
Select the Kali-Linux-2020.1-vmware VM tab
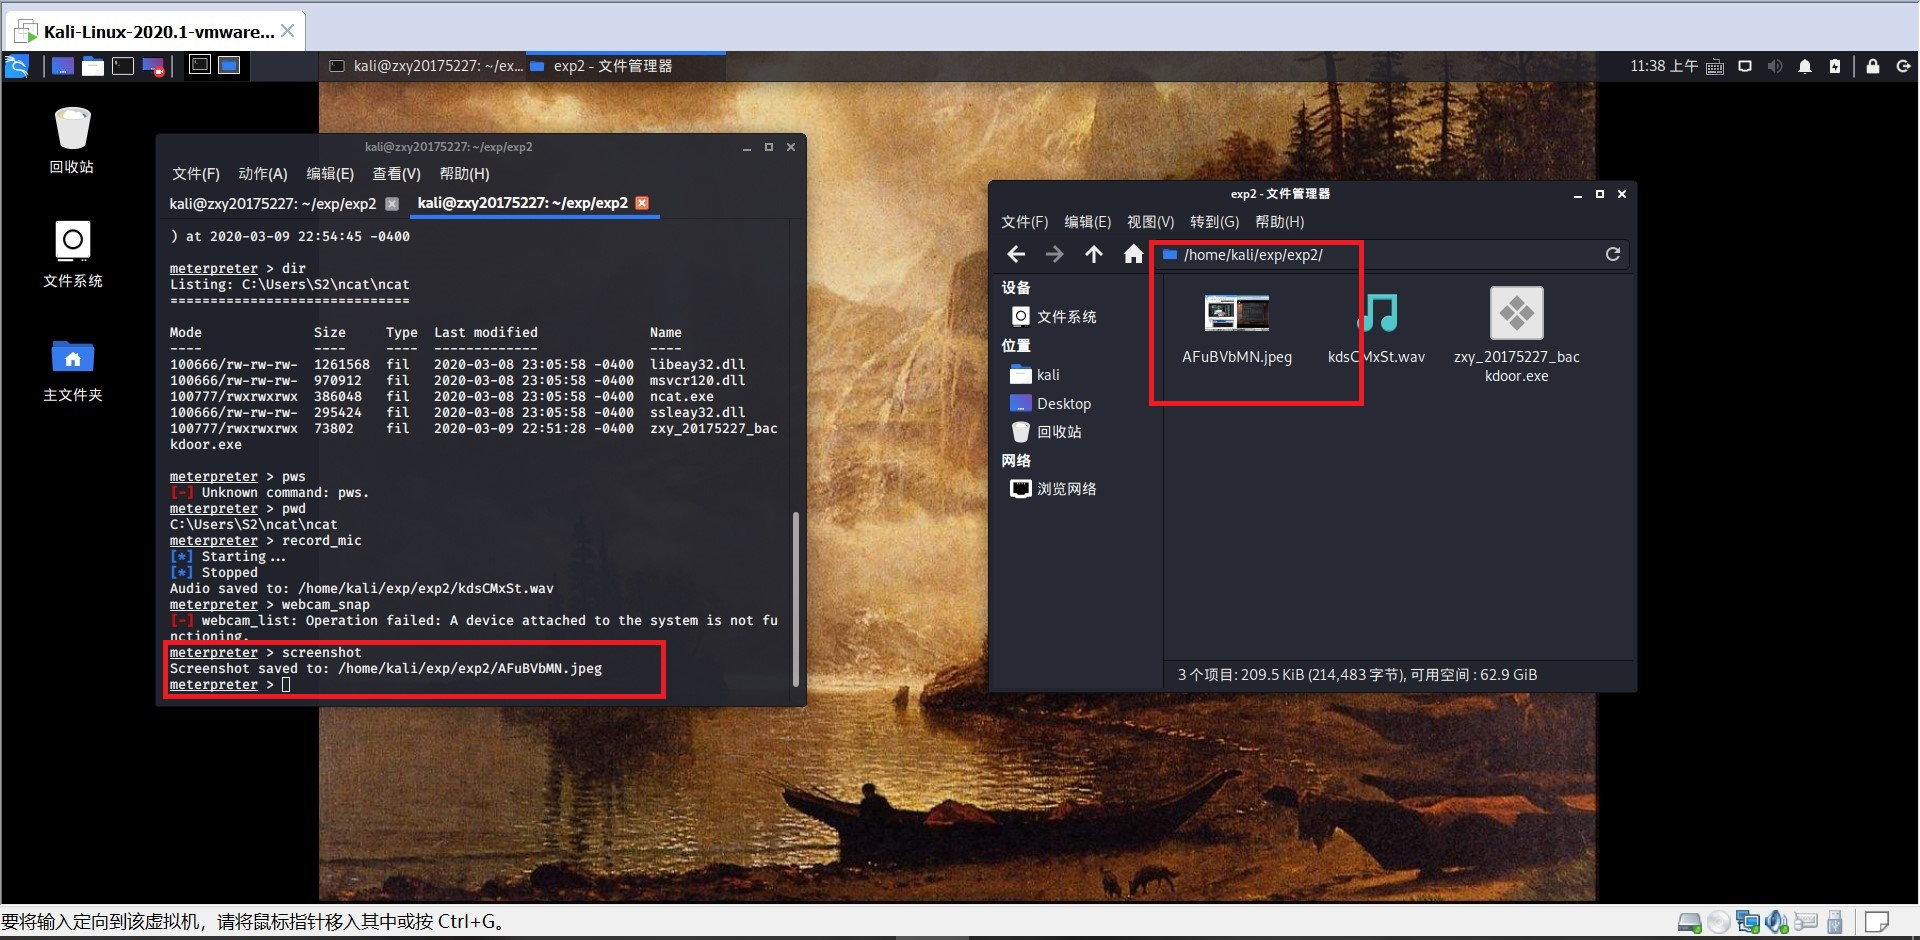(x=155, y=31)
